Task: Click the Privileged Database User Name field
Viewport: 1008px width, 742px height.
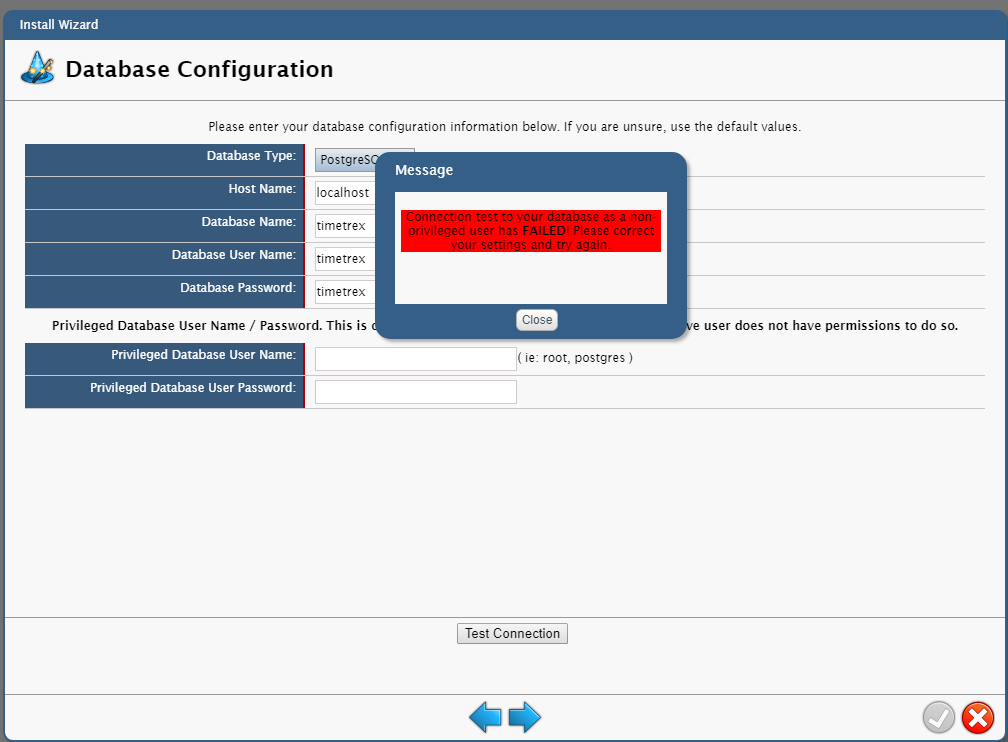Action: (415, 358)
